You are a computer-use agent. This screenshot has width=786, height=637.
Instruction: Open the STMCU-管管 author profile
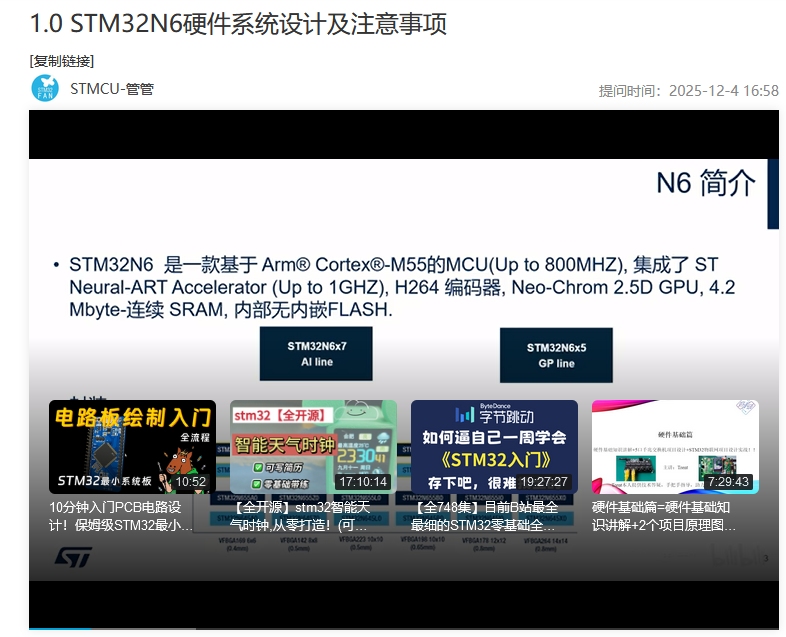pyautogui.click(x=112, y=89)
